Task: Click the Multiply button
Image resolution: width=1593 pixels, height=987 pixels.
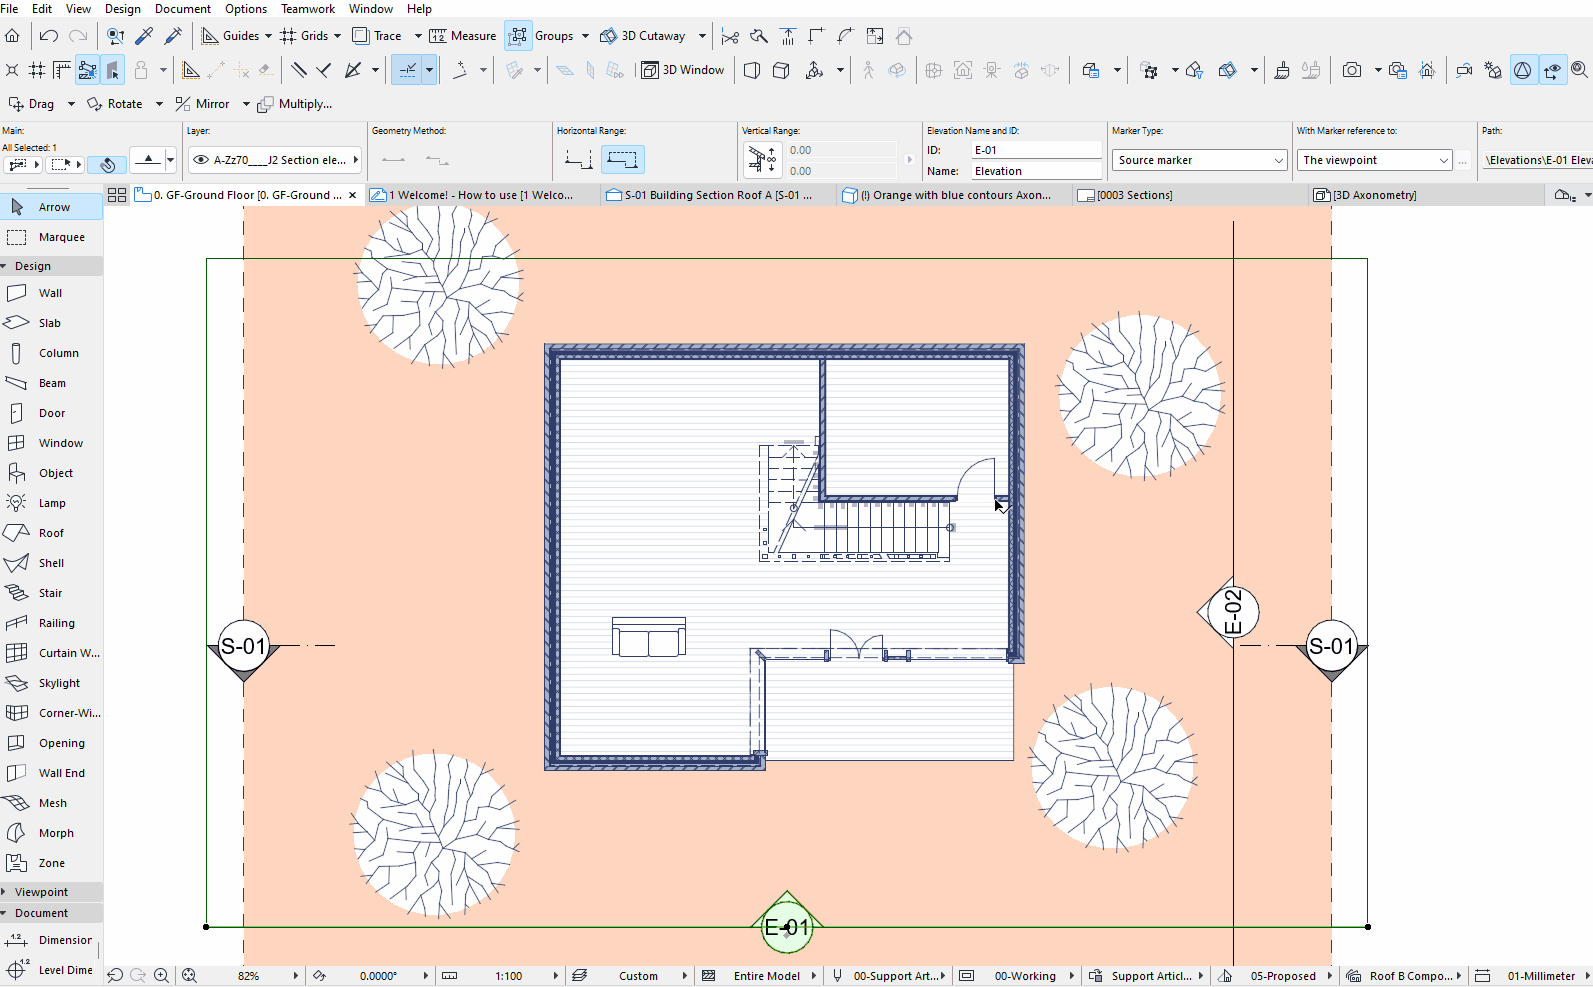Action: [295, 104]
